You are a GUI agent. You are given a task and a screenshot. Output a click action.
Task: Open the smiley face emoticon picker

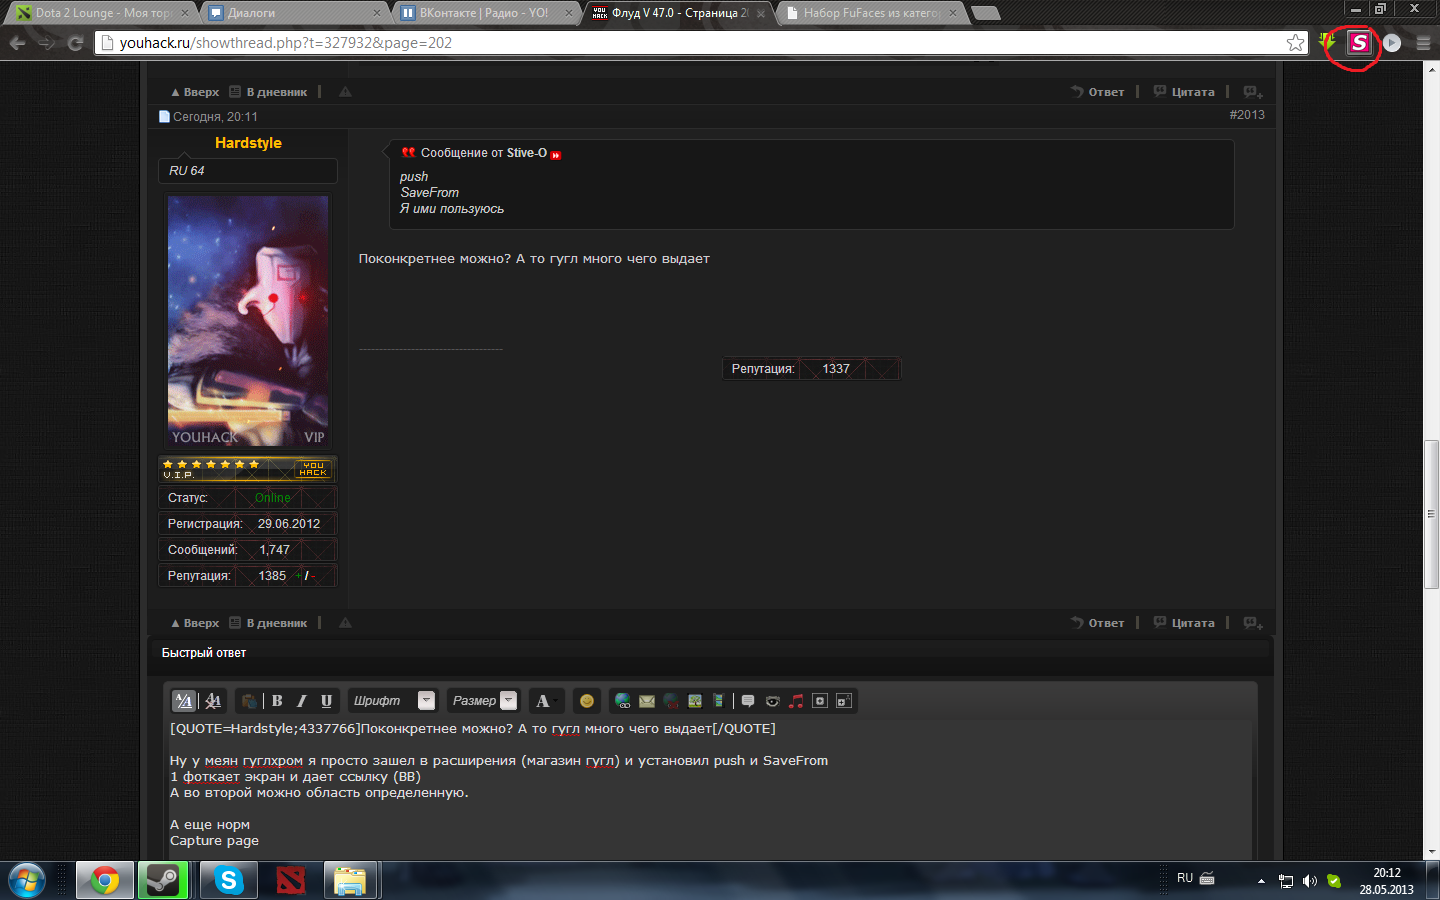tap(587, 701)
